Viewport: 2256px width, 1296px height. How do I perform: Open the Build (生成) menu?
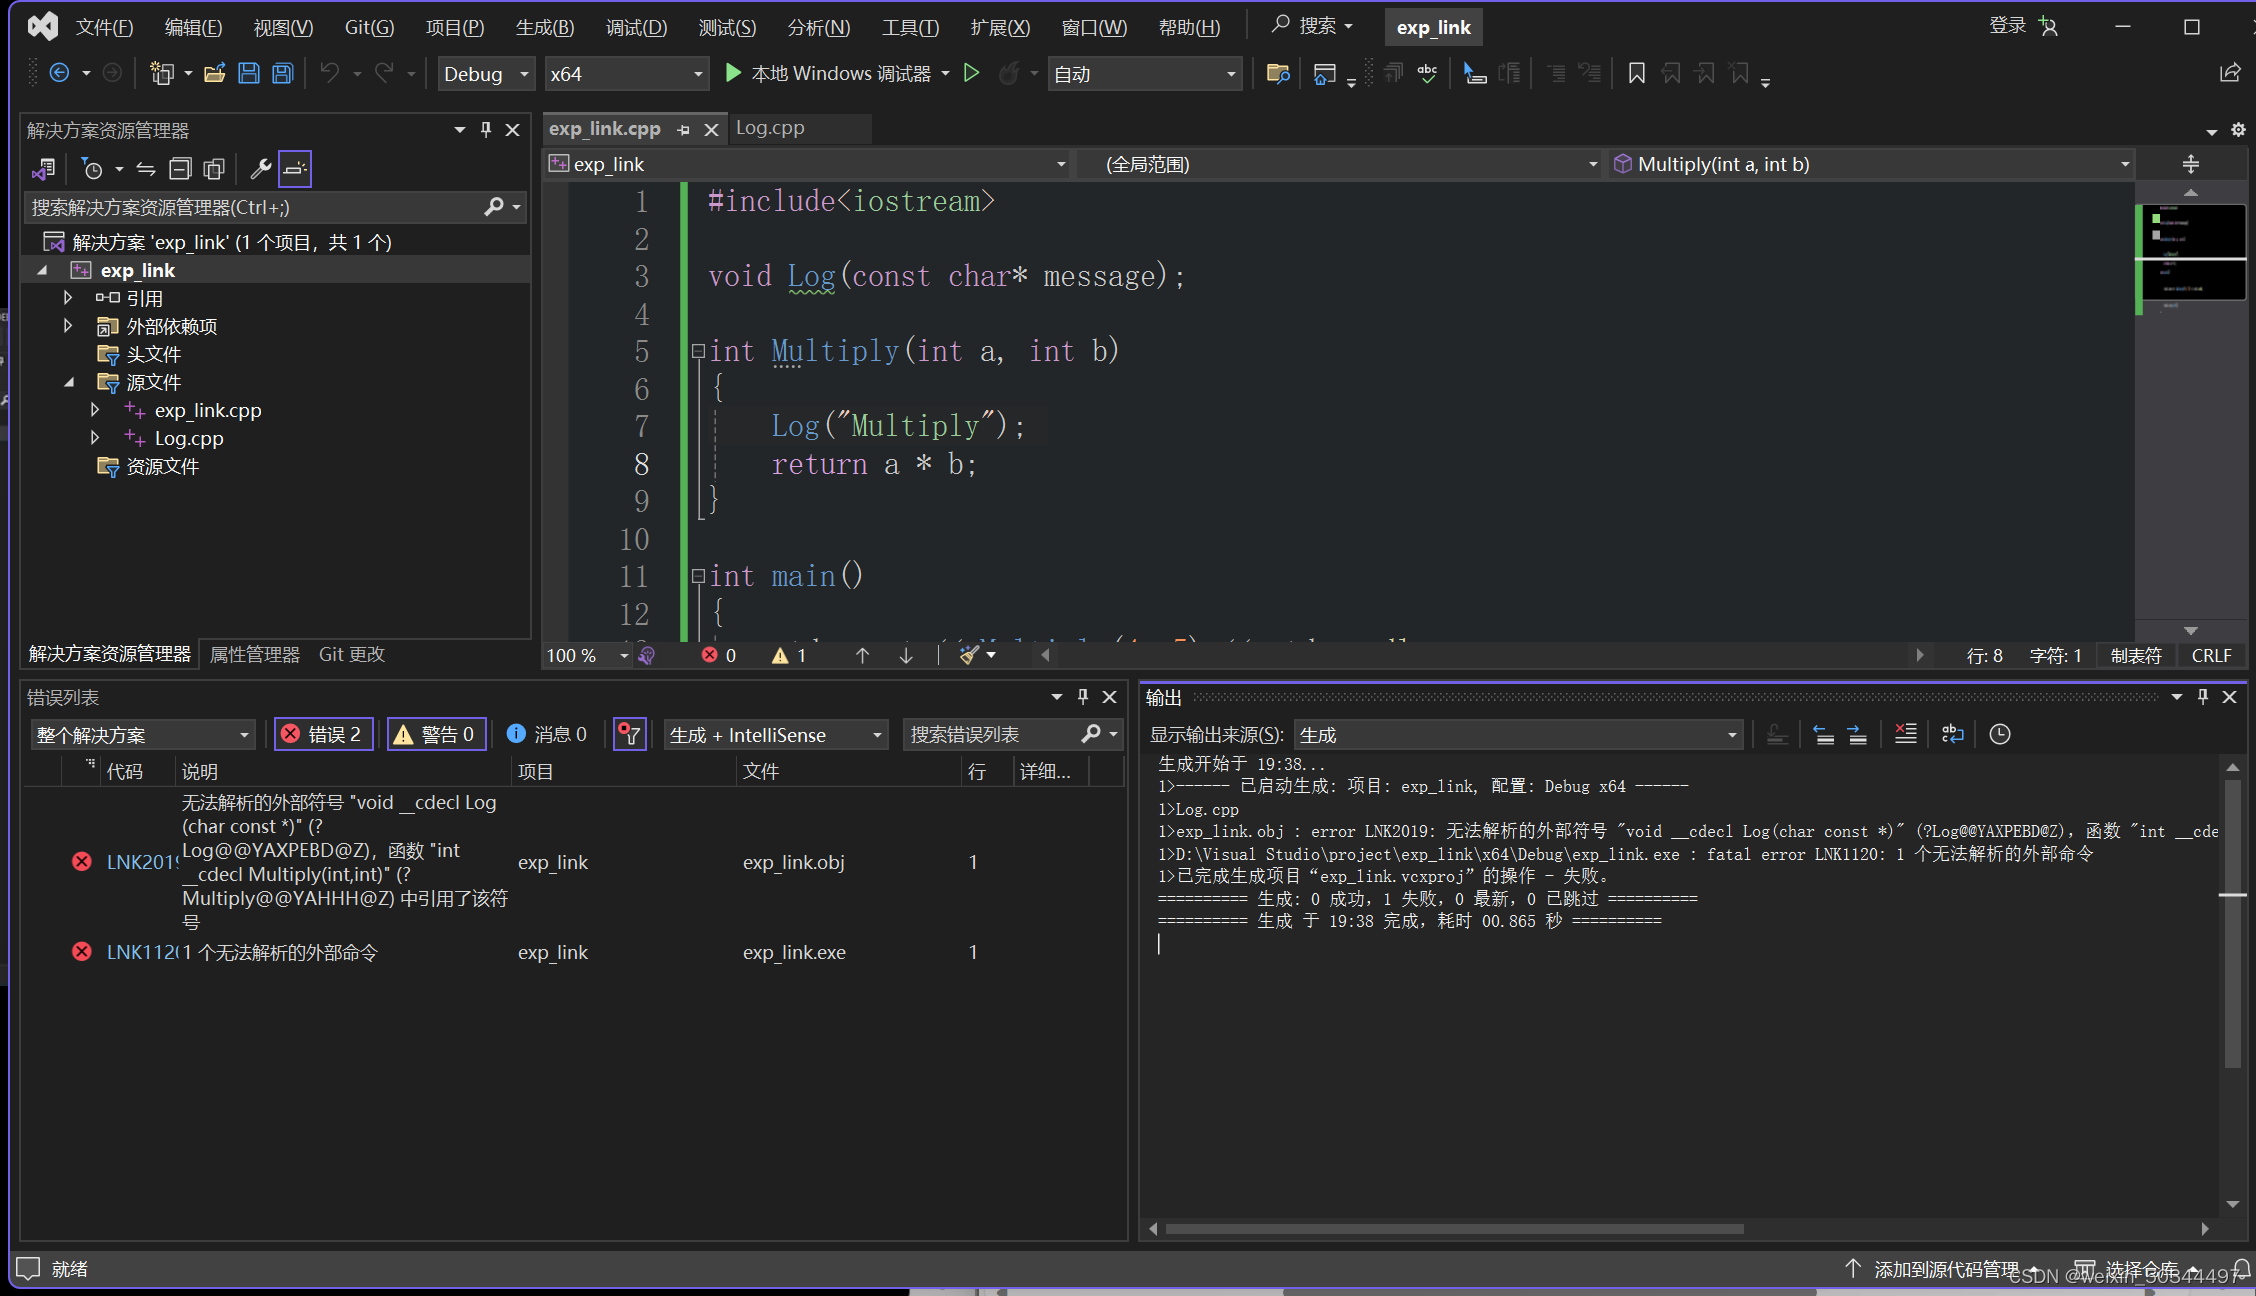pos(544,27)
